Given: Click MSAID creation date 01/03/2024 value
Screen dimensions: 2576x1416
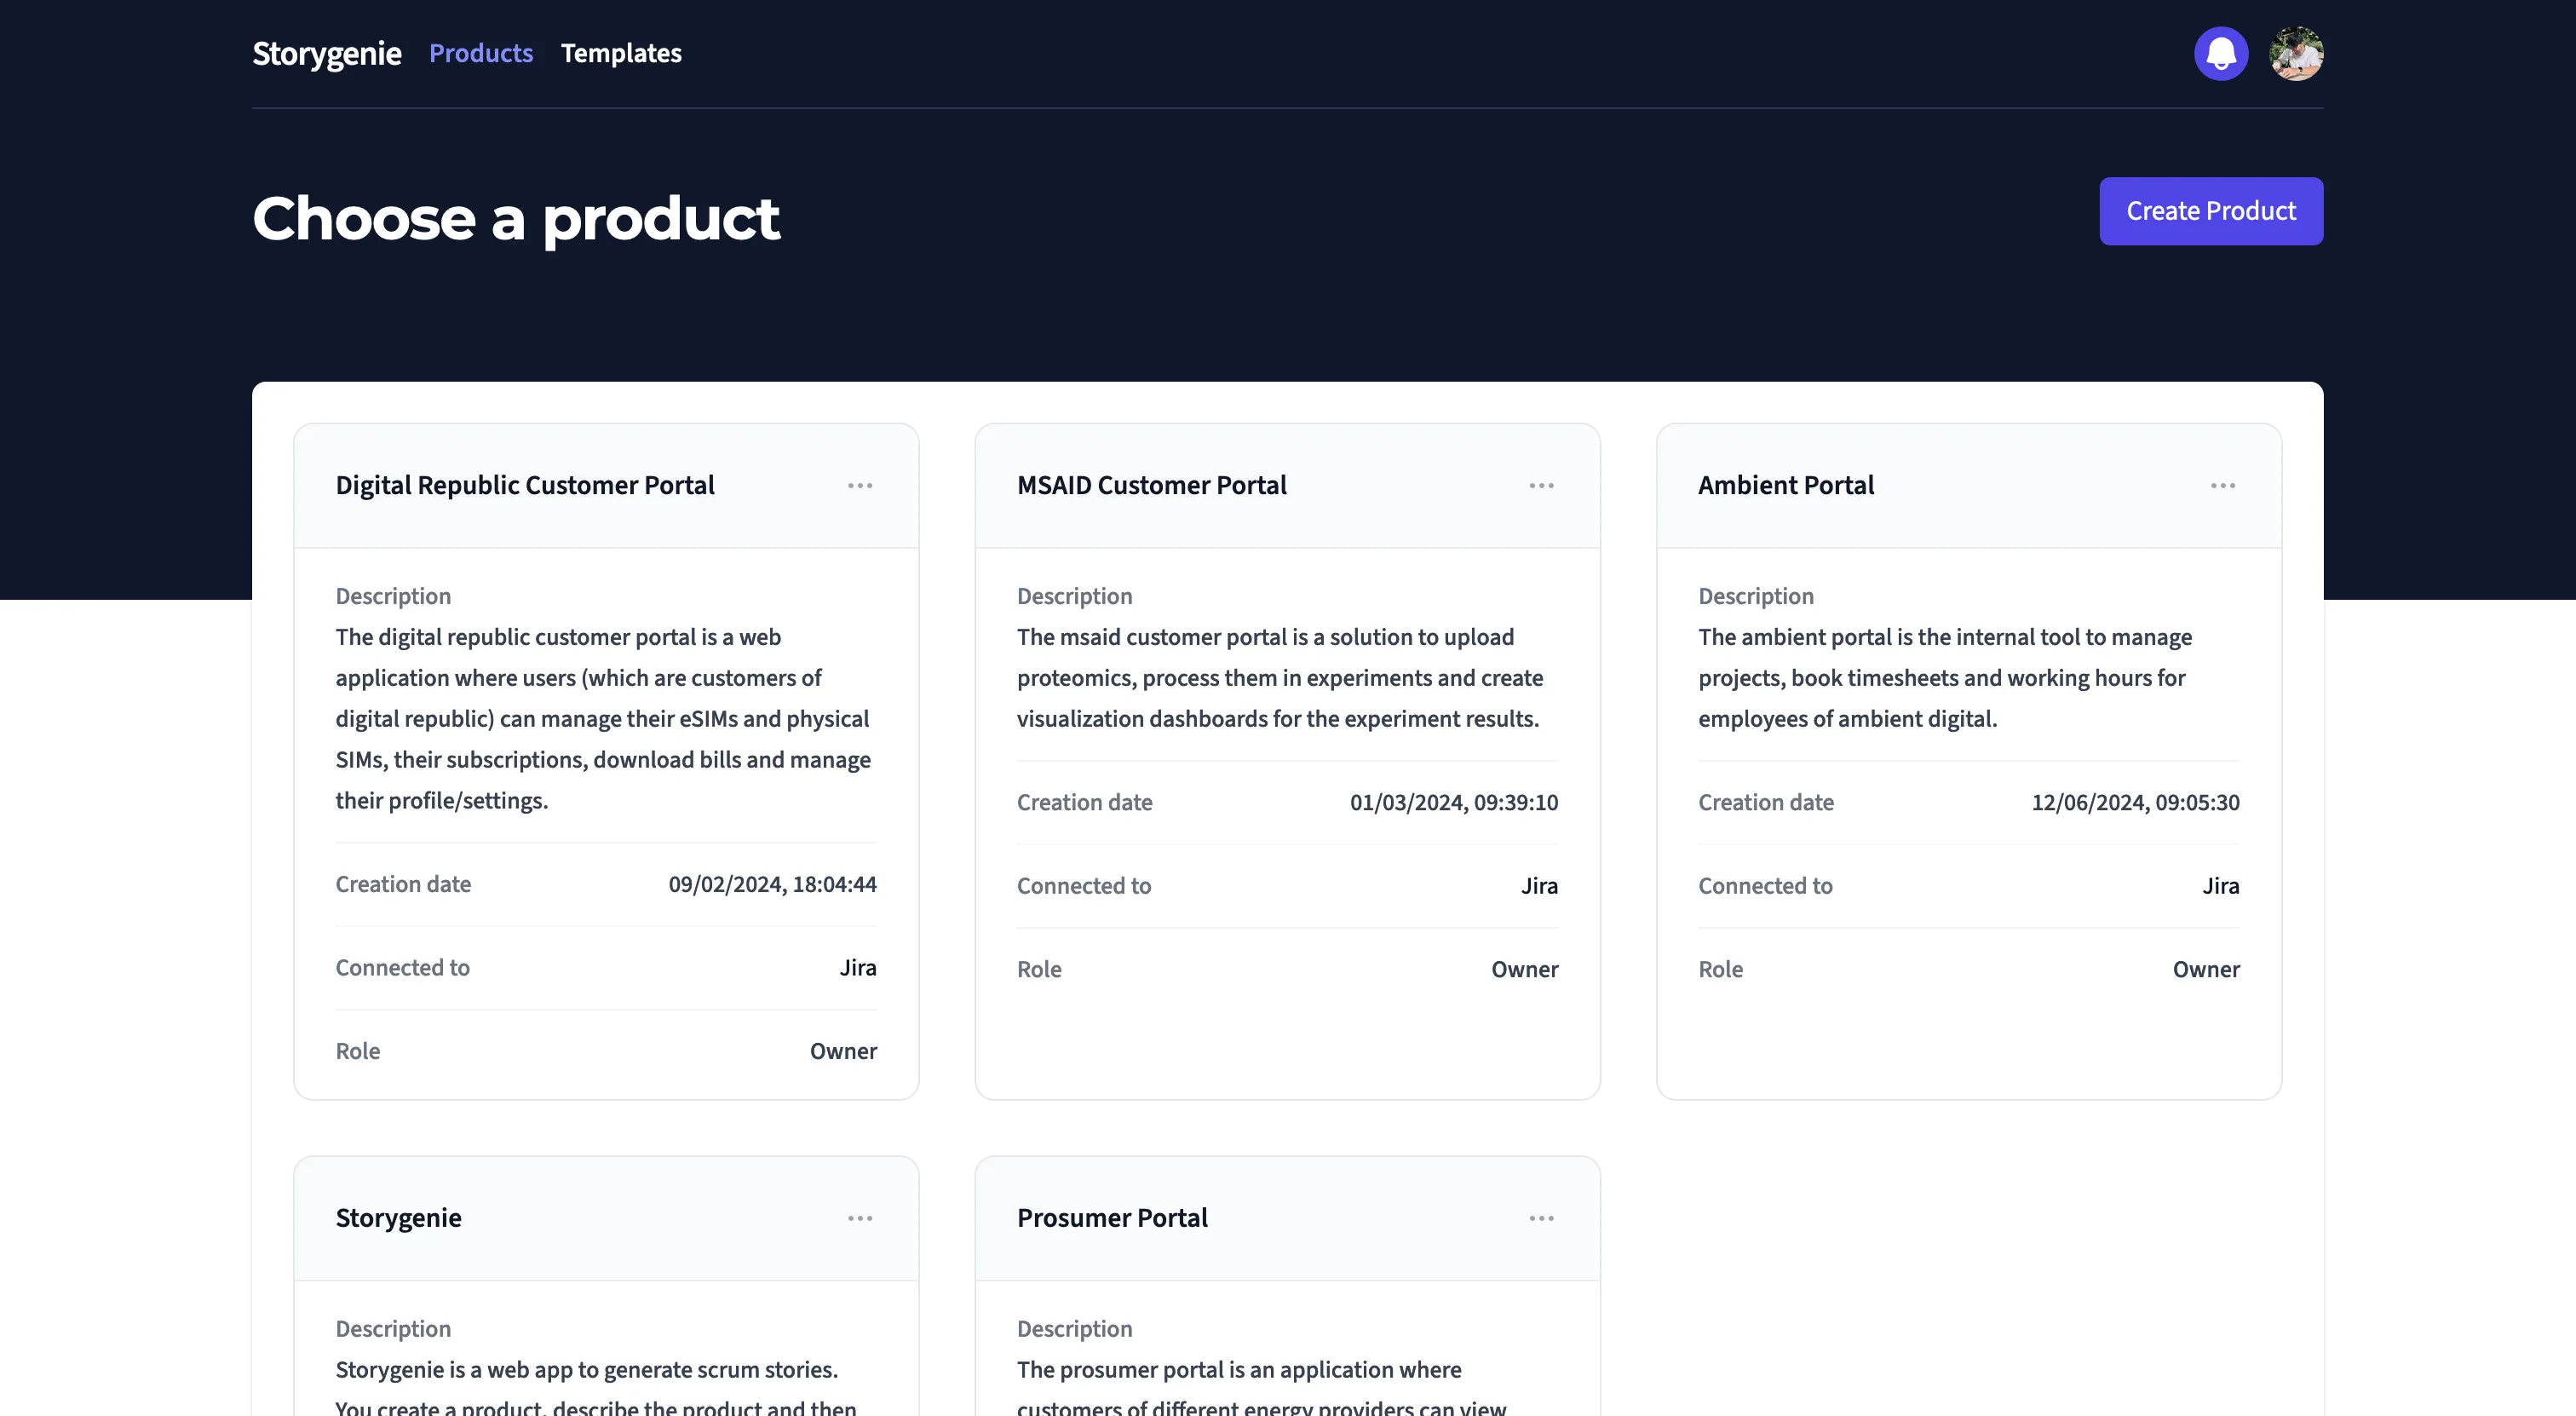Looking at the screenshot, I should pos(1453,802).
